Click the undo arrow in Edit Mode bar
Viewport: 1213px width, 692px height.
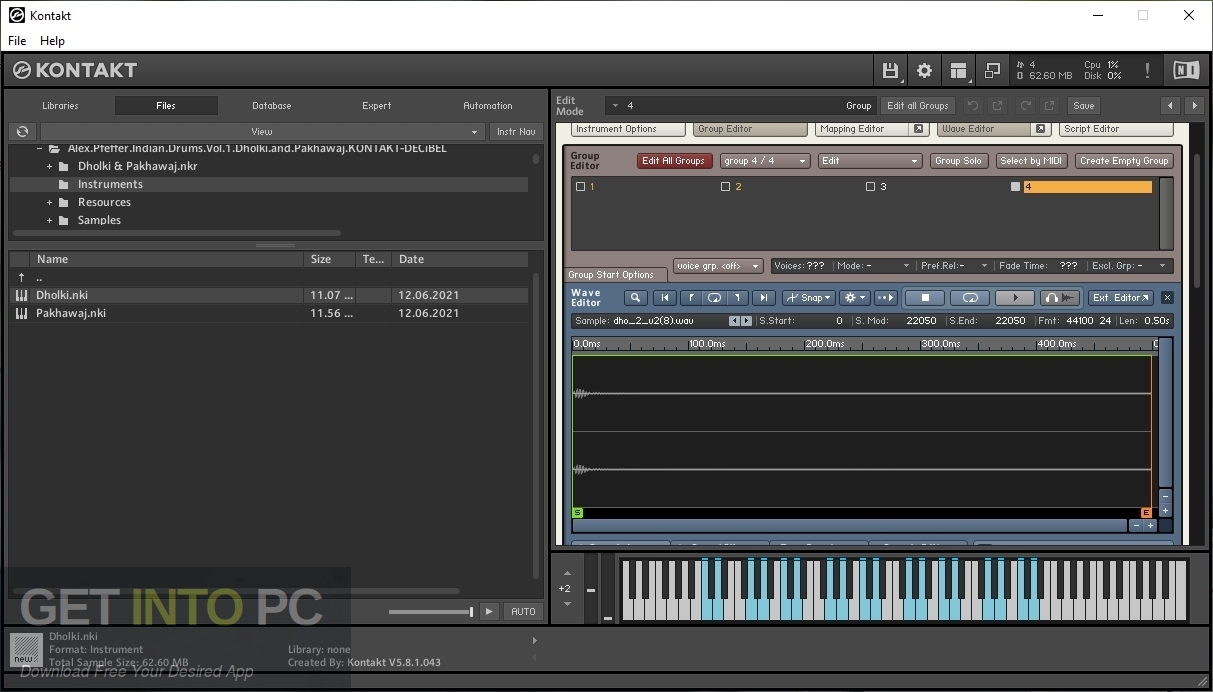coord(973,105)
